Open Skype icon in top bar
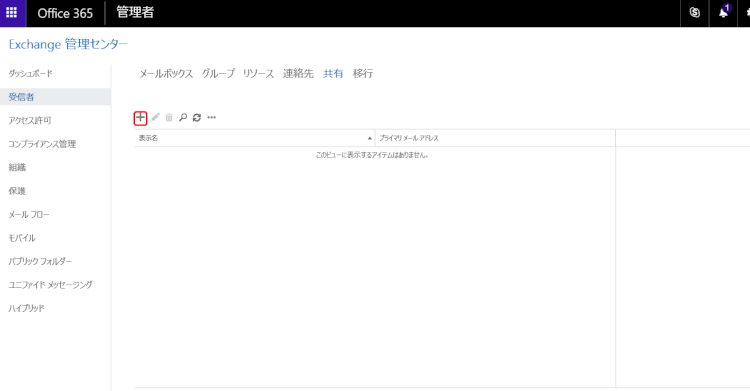Viewport: 750px width, 391px height. tap(695, 13)
